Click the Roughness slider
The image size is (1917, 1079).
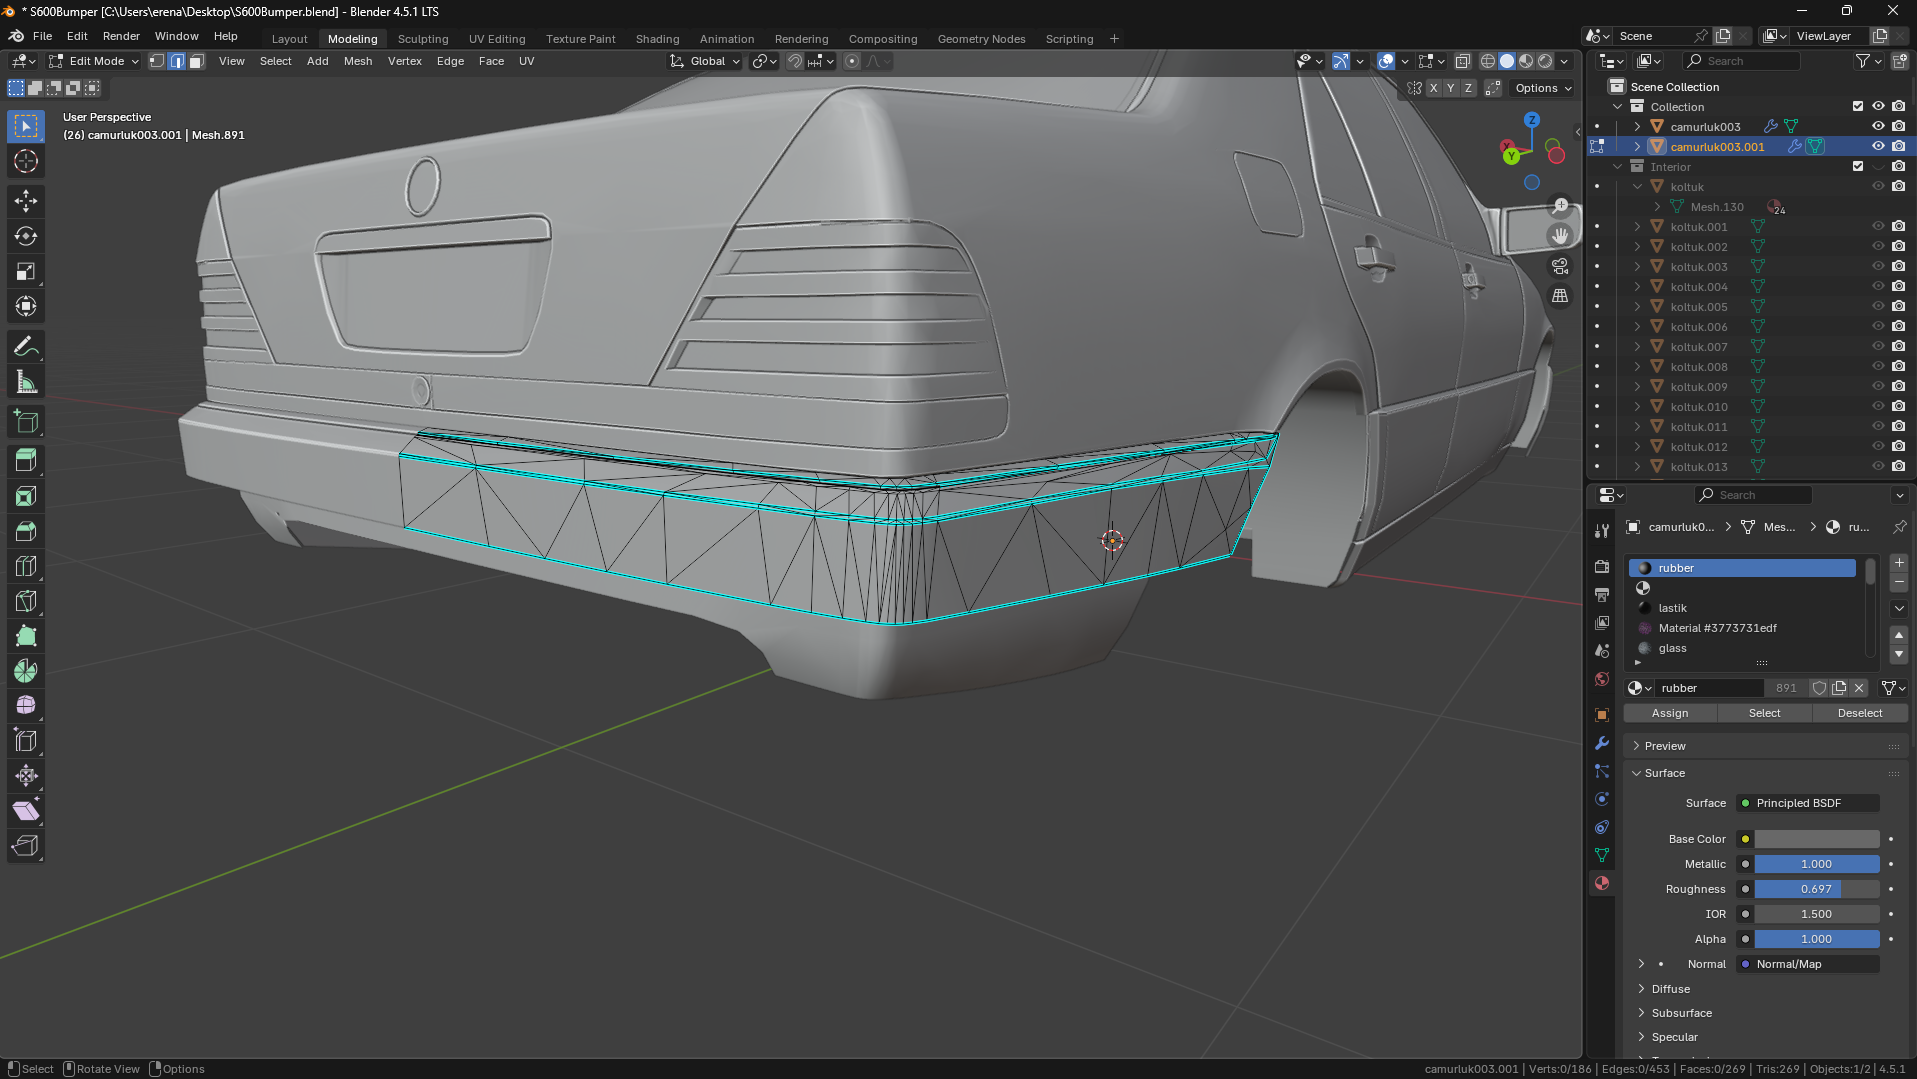tap(1816, 889)
